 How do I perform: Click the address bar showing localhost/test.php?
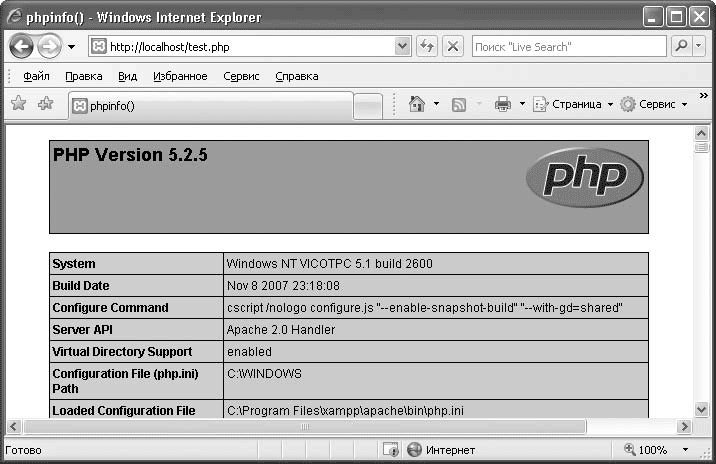coord(242,47)
